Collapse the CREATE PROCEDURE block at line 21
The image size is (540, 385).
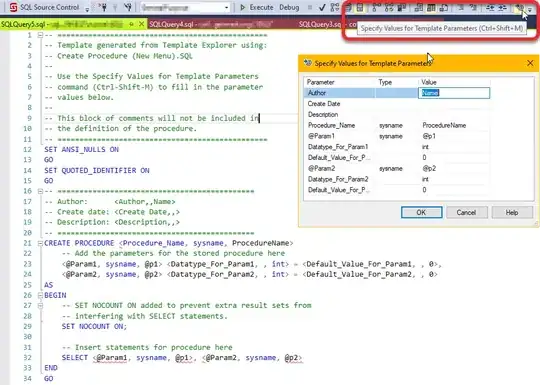click(40, 243)
